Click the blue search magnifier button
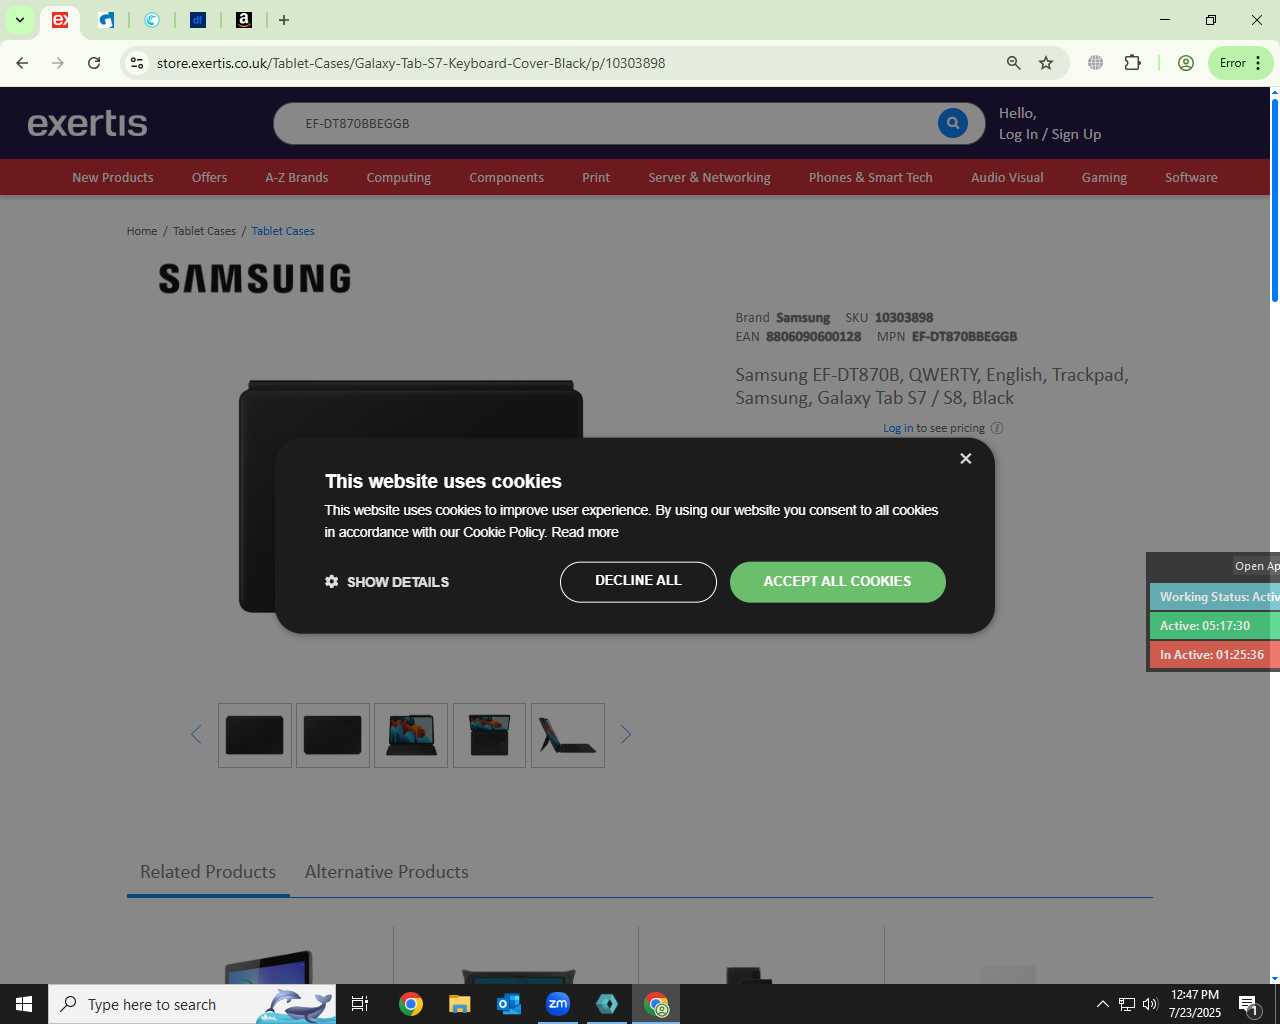 (952, 123)
